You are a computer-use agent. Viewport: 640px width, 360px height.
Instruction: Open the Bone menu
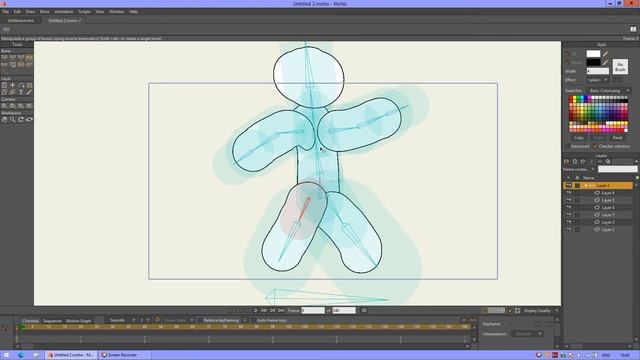44,12
